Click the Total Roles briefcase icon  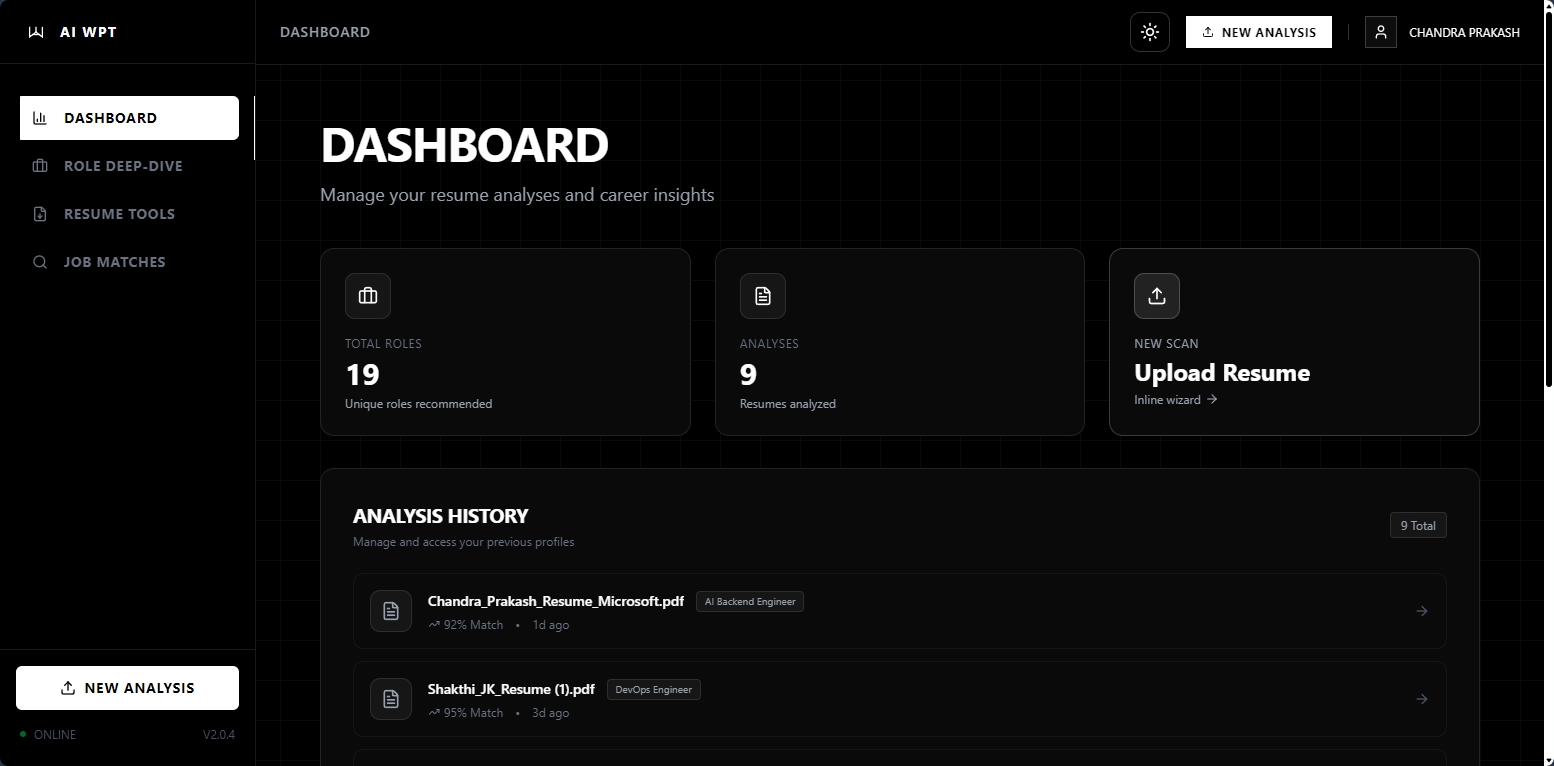point(368,296)
